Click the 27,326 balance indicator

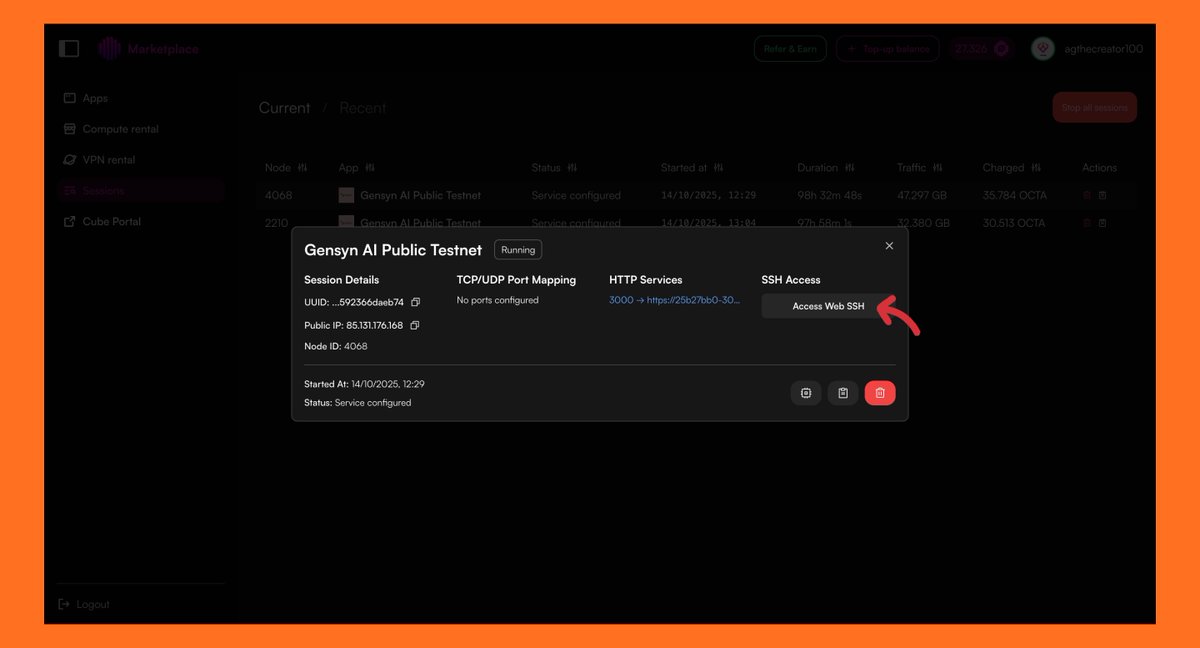coord(983,49)
